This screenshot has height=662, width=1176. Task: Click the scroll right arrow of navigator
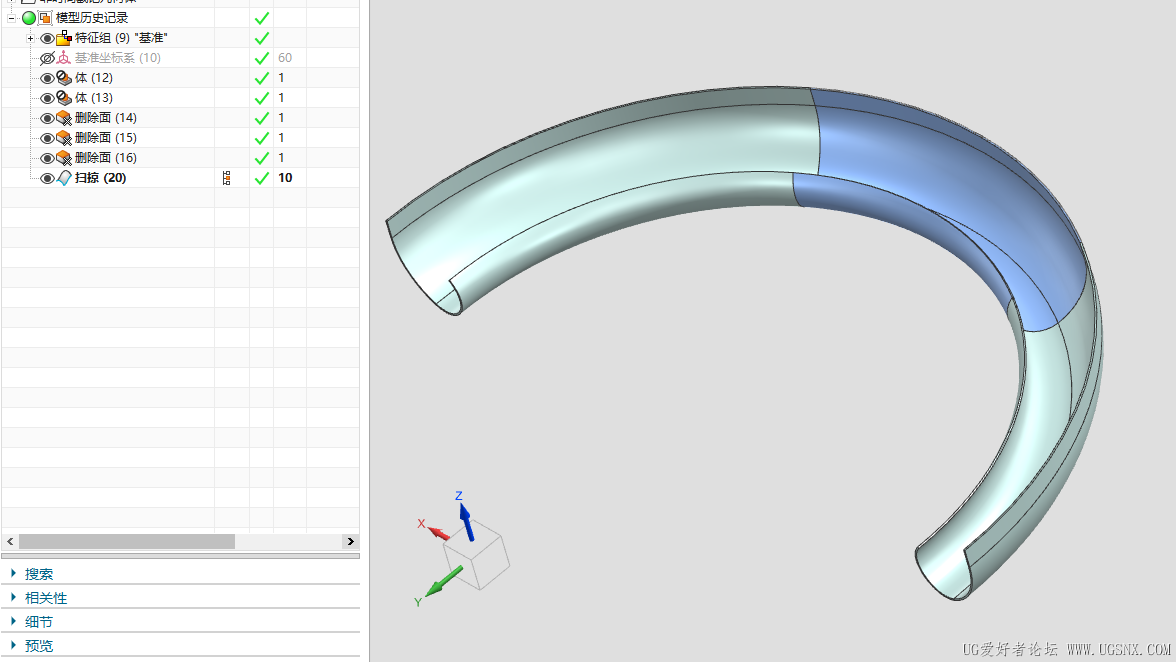click(x=350, y=541)
